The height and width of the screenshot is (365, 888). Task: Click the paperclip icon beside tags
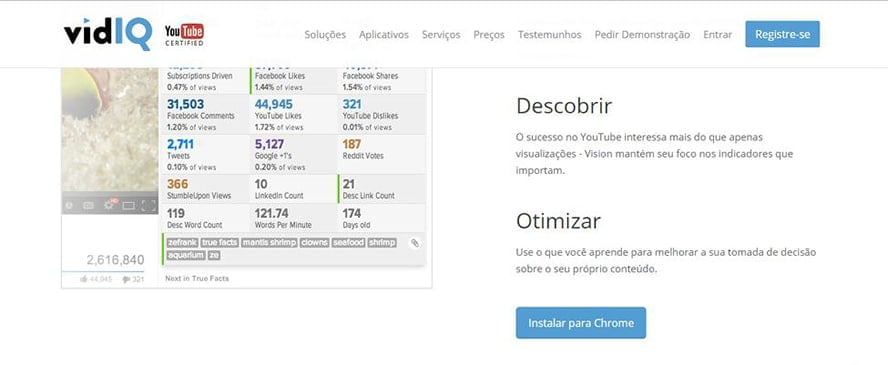(415, 243)
